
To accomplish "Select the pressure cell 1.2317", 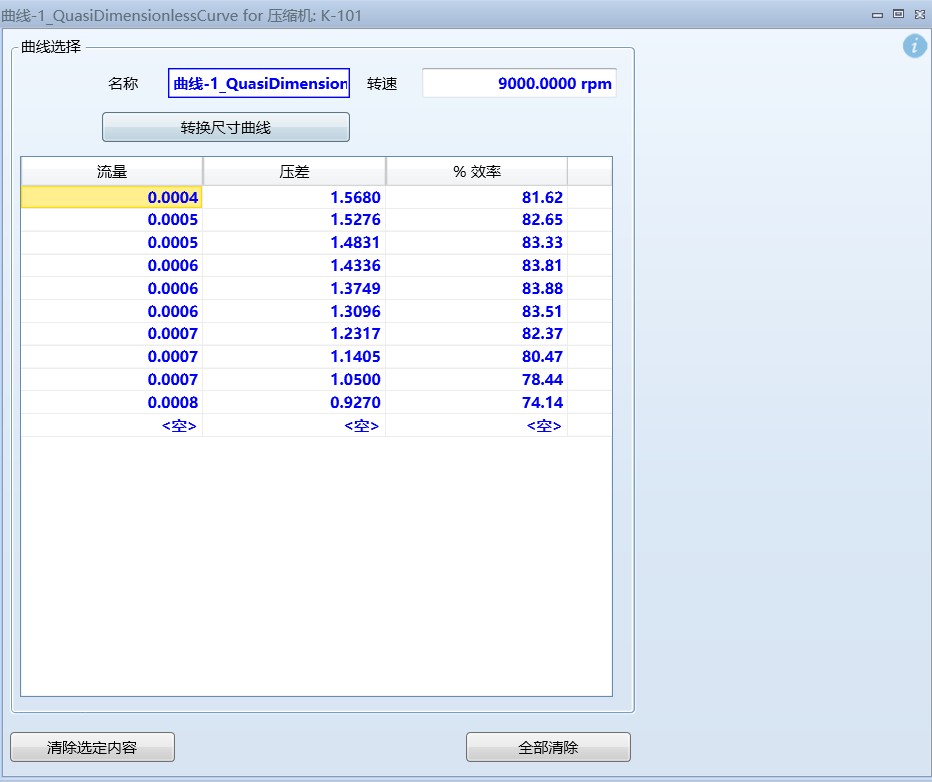I will [294, 334].
